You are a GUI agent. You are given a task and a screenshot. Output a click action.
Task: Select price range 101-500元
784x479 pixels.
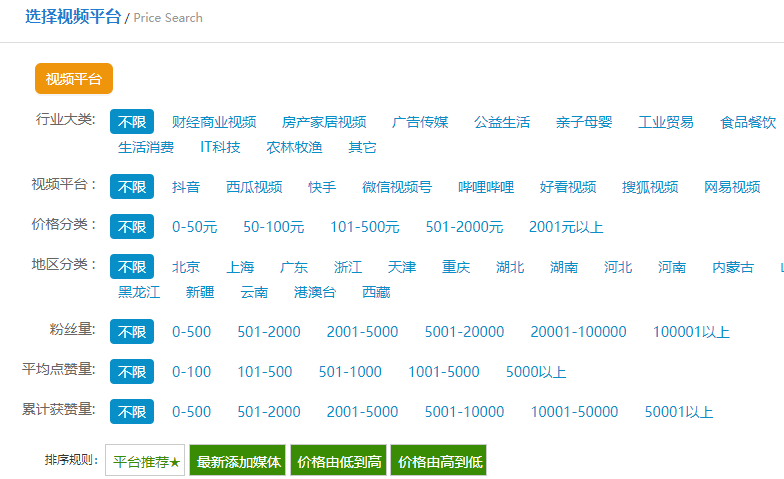pyautogui.click(x=364, y=227)
